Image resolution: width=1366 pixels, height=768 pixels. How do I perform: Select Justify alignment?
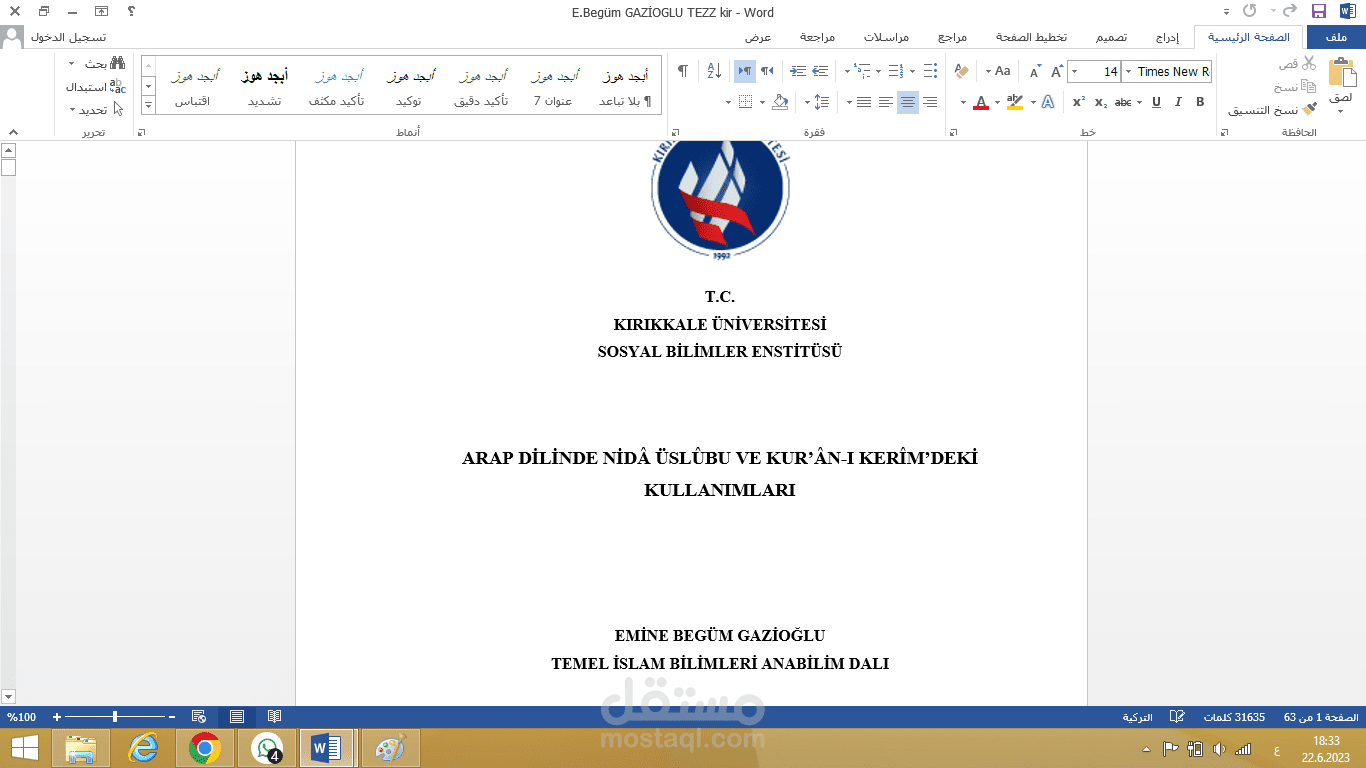pyautogui.click(x=863, y=102)
